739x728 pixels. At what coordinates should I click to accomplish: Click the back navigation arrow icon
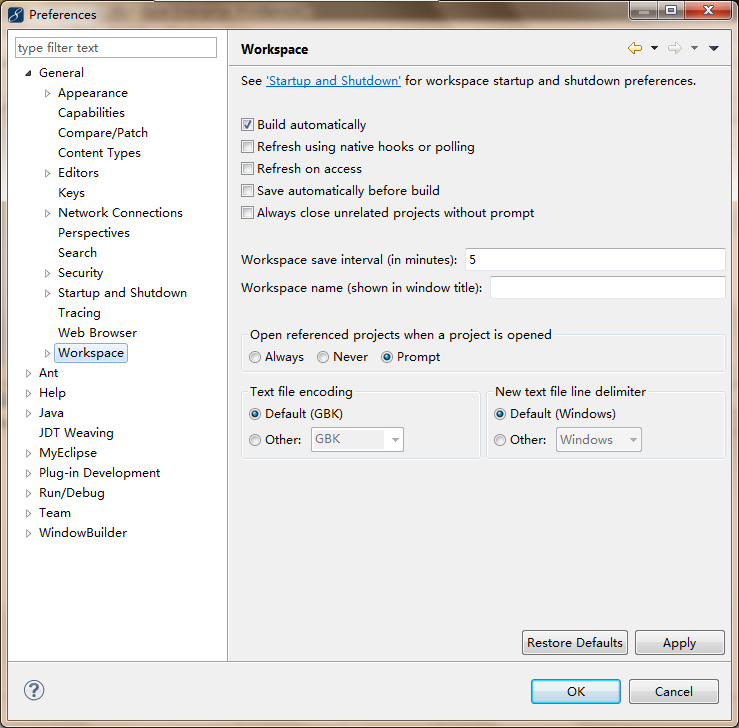[635, 48]
